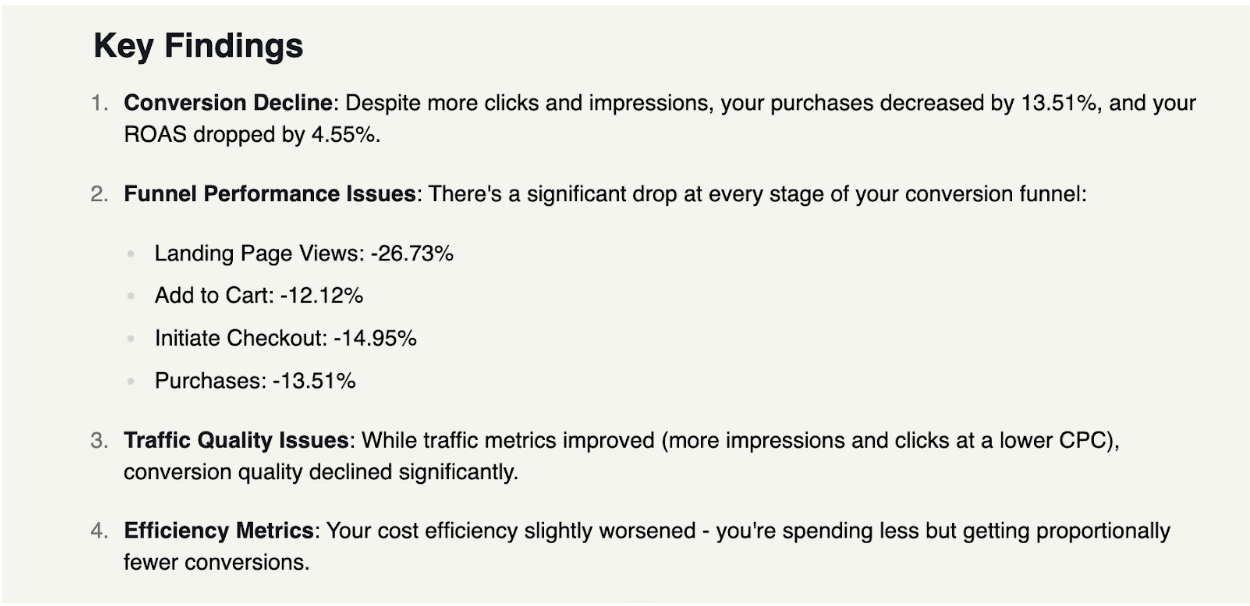Click the bold Efficiency Metrics label
This screenshot has width=1250, height=606.
pyautogui.click(x=220, y=531)
